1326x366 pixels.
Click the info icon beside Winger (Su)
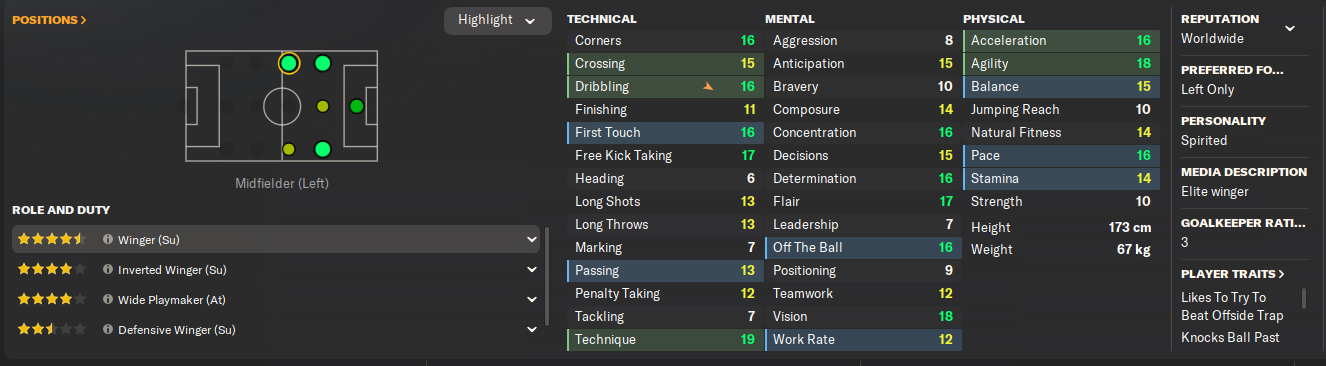107,240
